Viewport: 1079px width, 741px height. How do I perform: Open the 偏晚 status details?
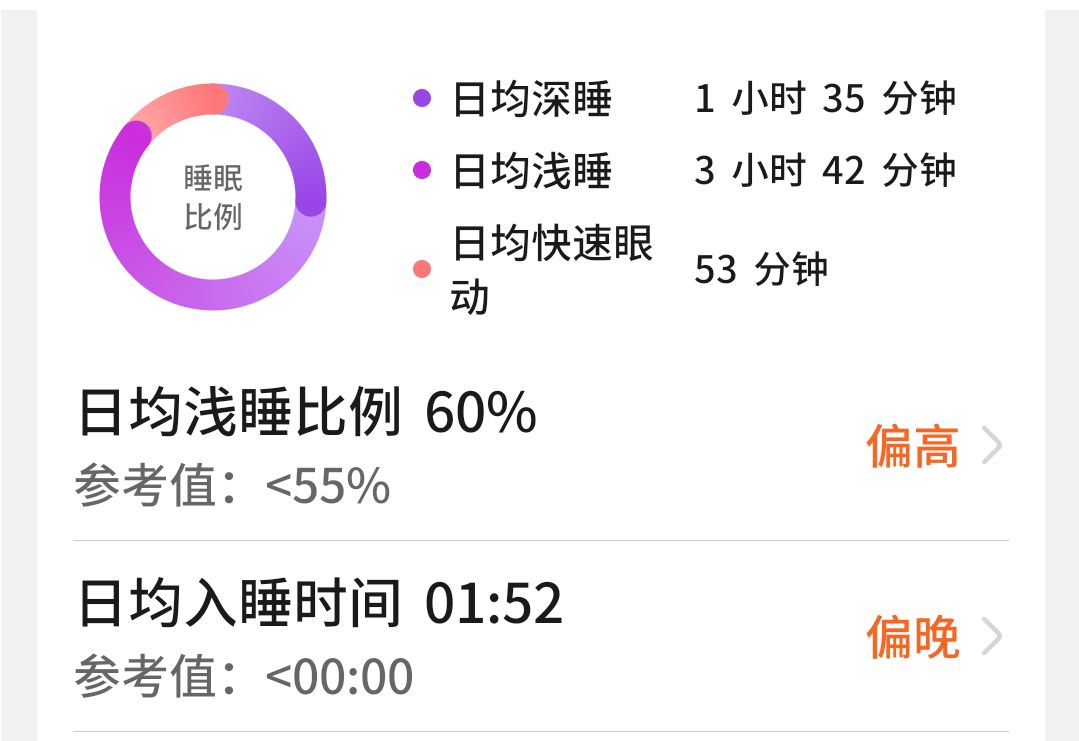912,637
